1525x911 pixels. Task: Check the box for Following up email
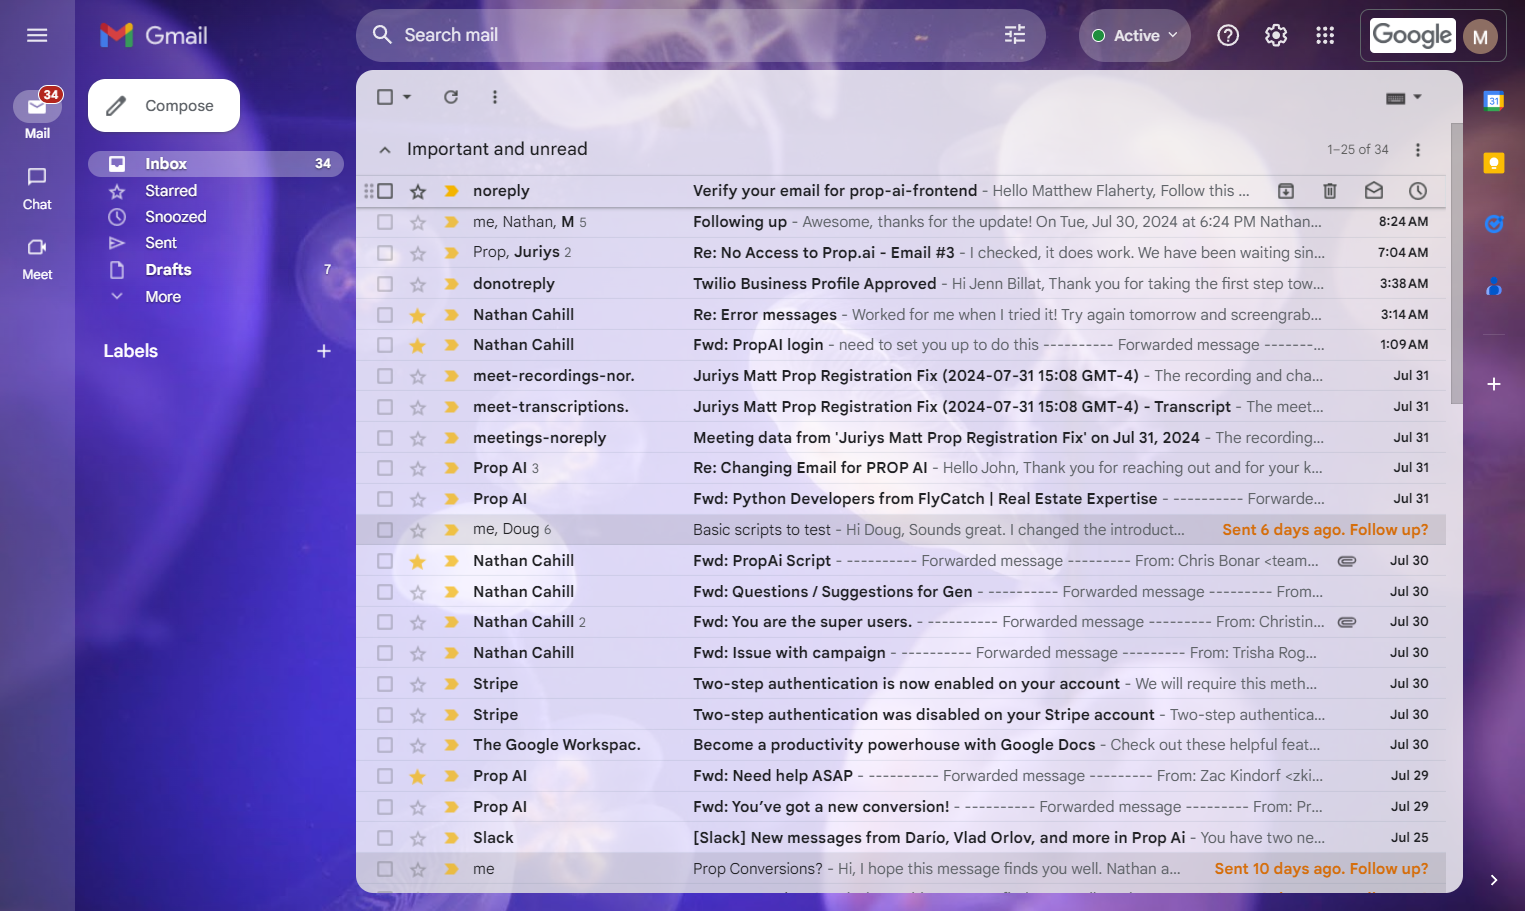[x=385, y=222]
